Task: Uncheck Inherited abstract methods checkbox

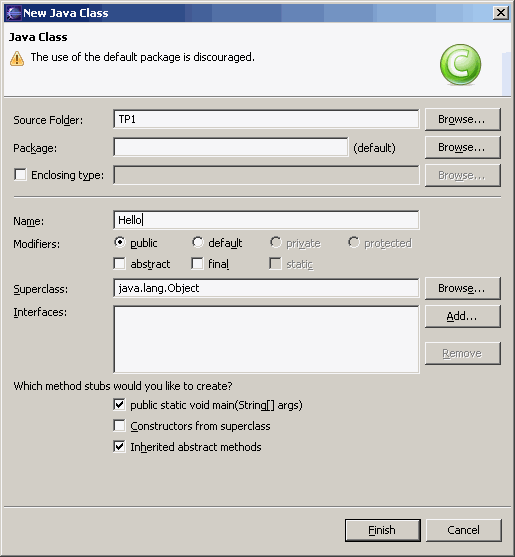Action: point(119,447)
